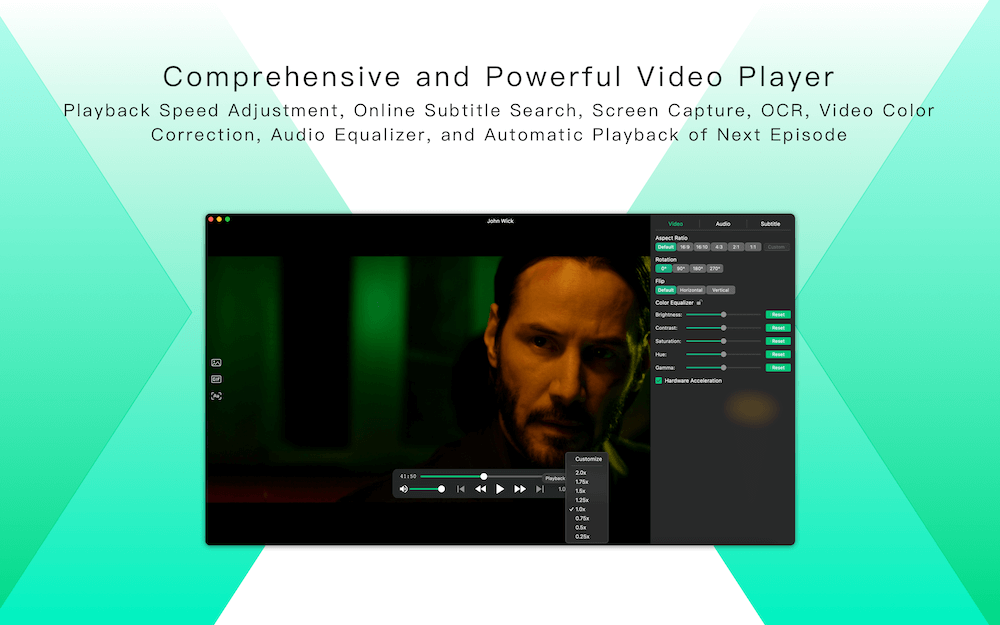1000x625 pixels.
Task: Select the GIF recording icon on the left
Action: click(x=216, y=379)
